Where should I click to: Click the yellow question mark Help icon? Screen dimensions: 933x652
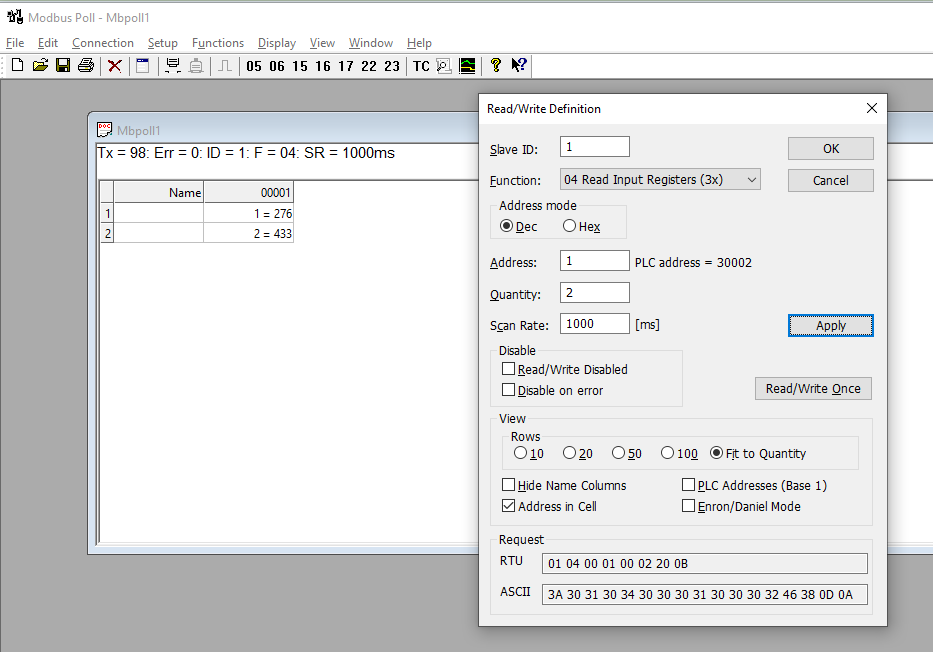point(496,65)
